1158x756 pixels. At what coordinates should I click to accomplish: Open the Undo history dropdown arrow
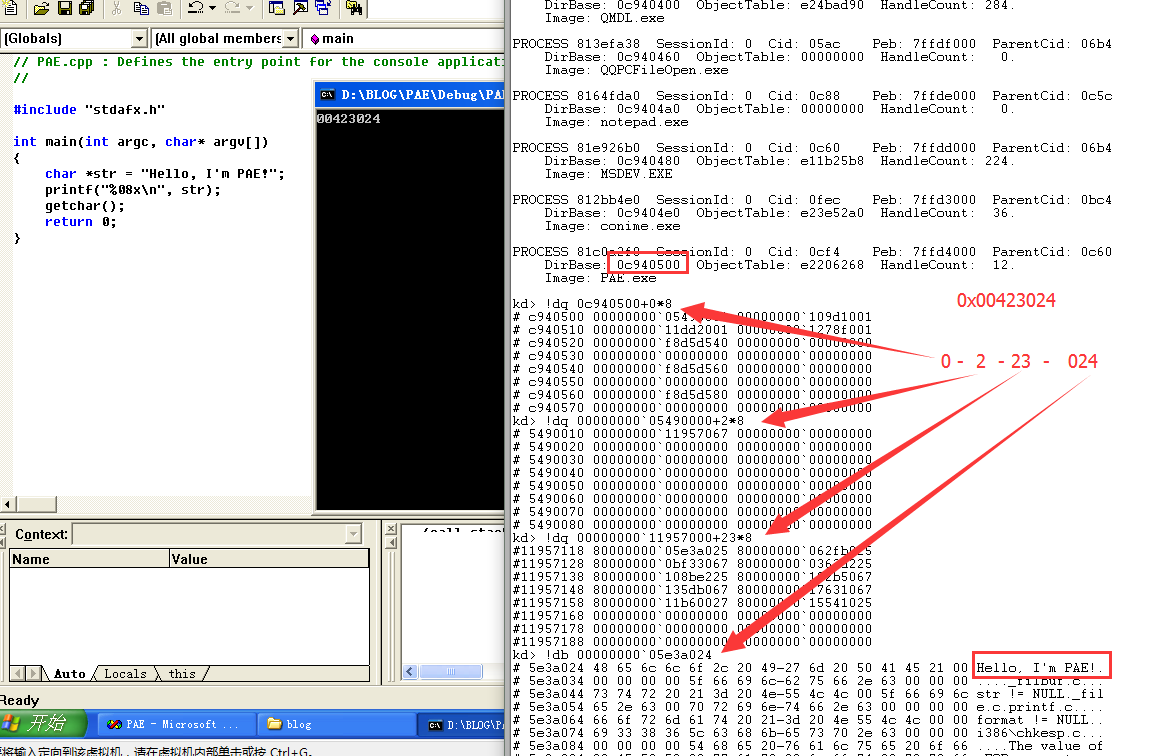(213, 8)
